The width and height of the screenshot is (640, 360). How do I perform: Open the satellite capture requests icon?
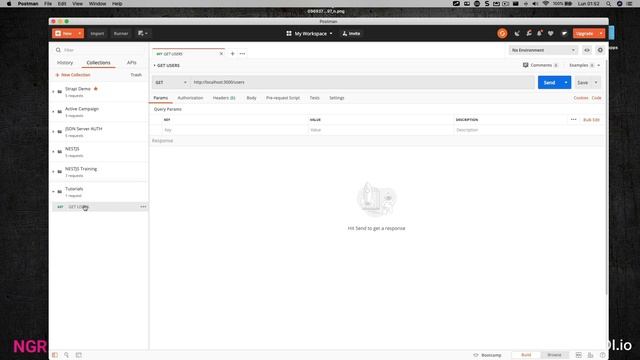click(x=517, y=33)
